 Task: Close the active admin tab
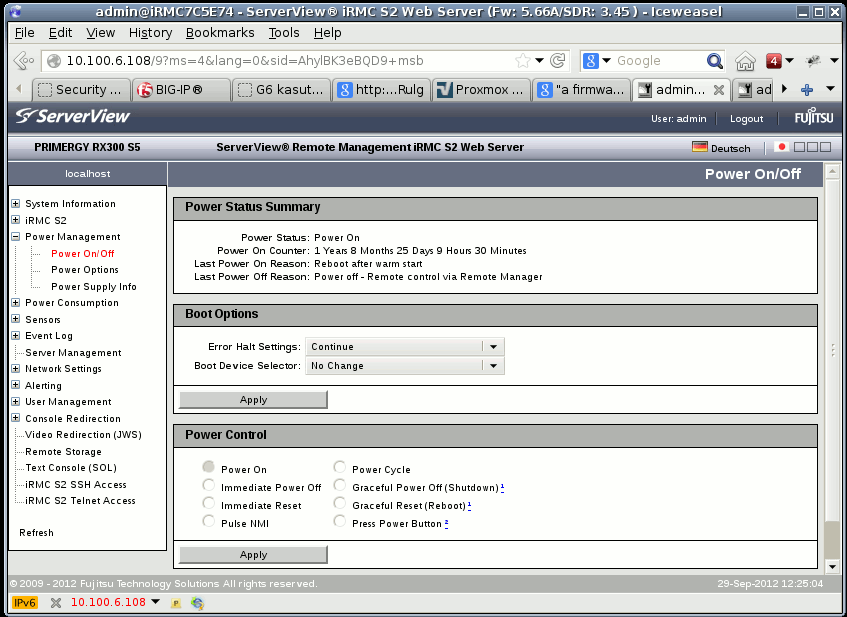click(x=718, y=90)
